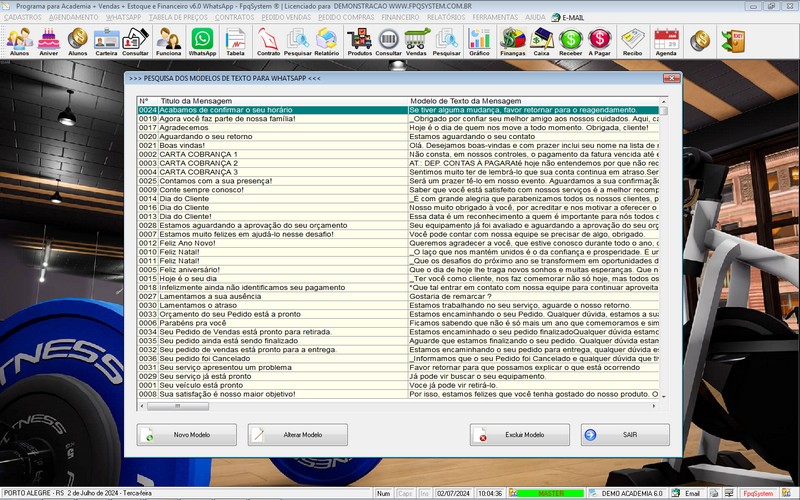
Task: Open the FINANCEIRO menu
Action: (400, 17)
